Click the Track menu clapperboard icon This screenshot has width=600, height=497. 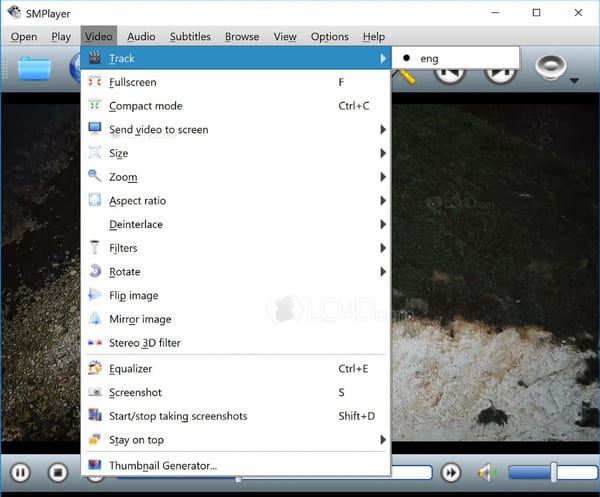click(95, 58)
